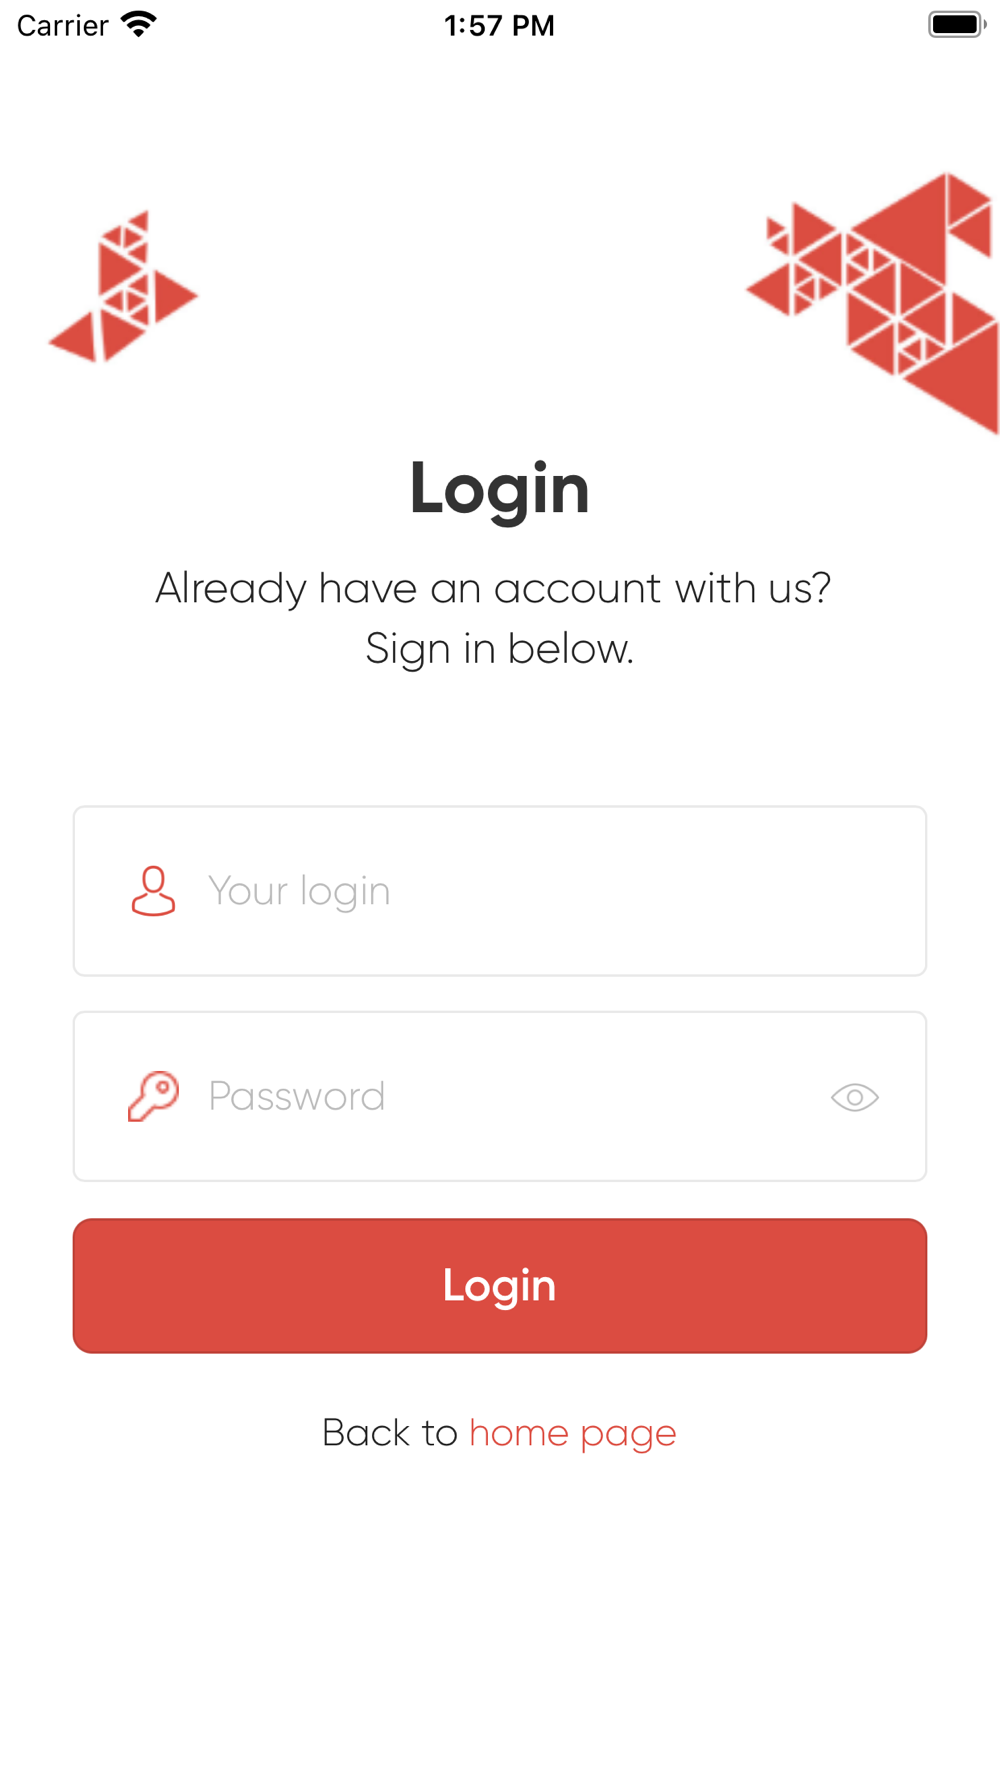Viewport: 1000px width, 1778px height.
Task: Focus the Your login input field
Action: [x=500, y=891]
